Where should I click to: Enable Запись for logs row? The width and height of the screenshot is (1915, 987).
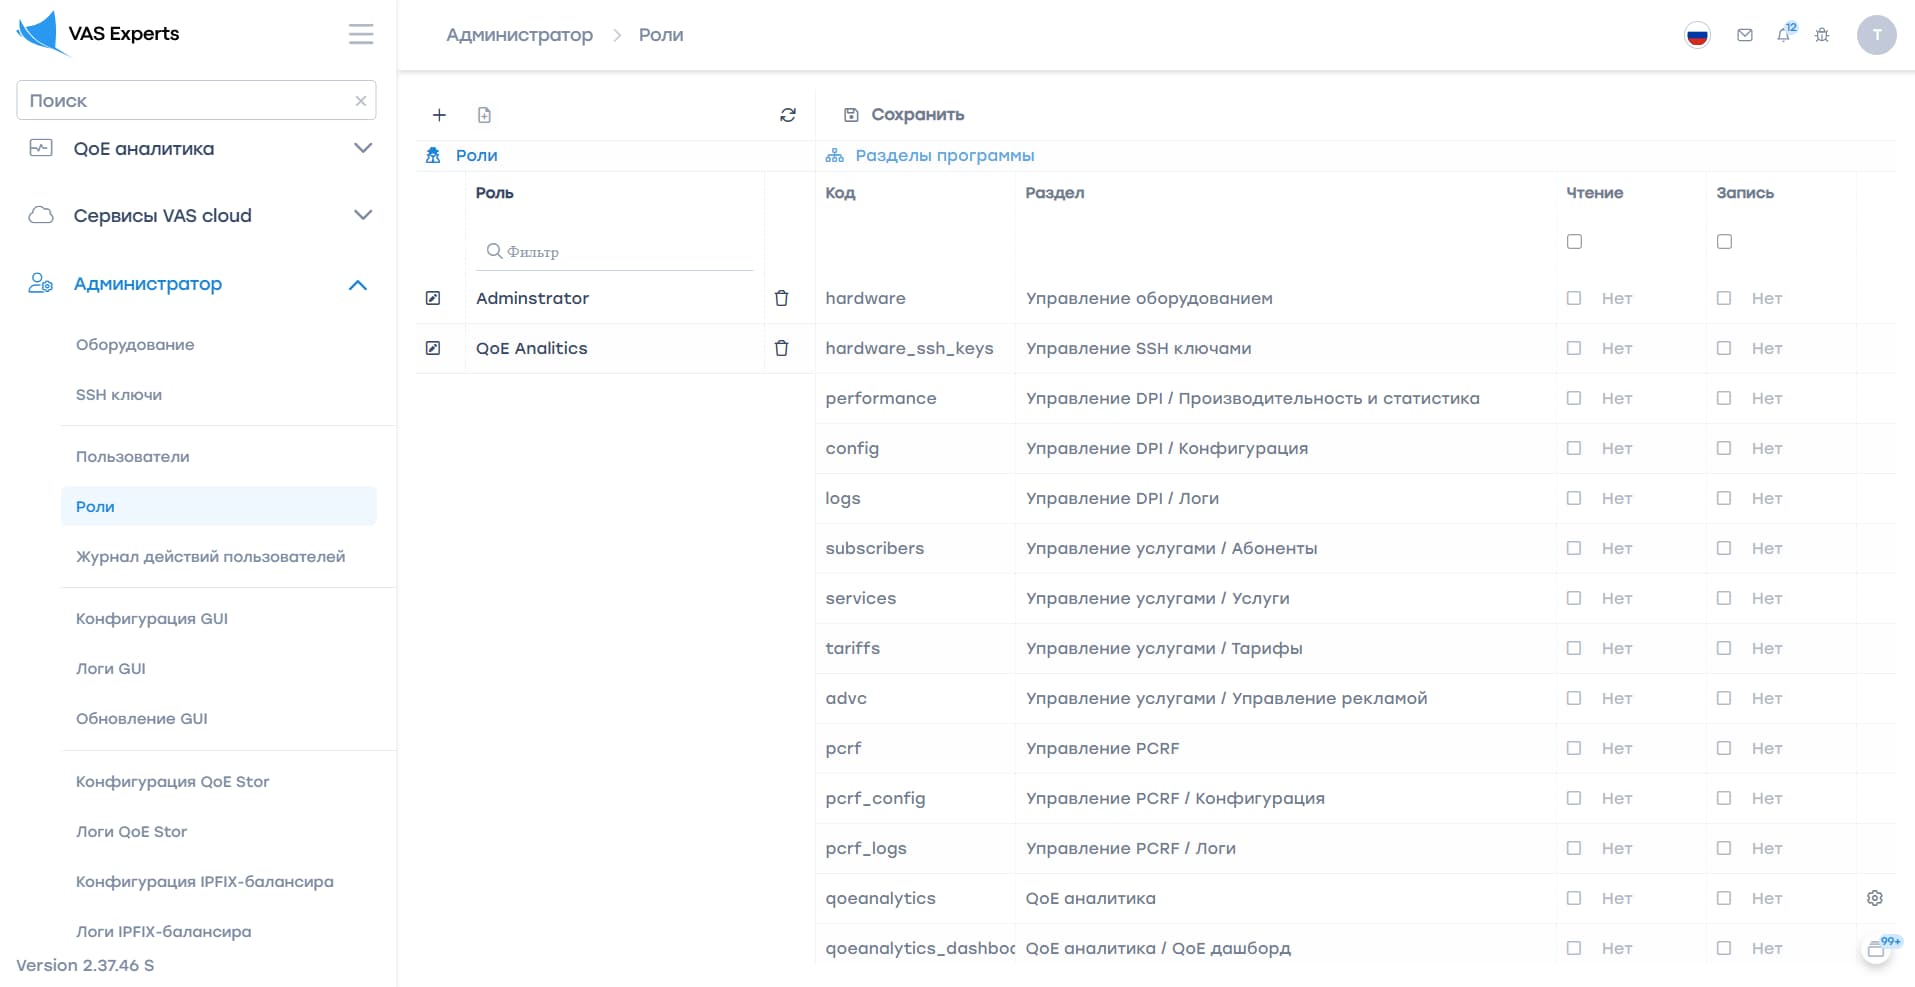(x=1724, y=498)
